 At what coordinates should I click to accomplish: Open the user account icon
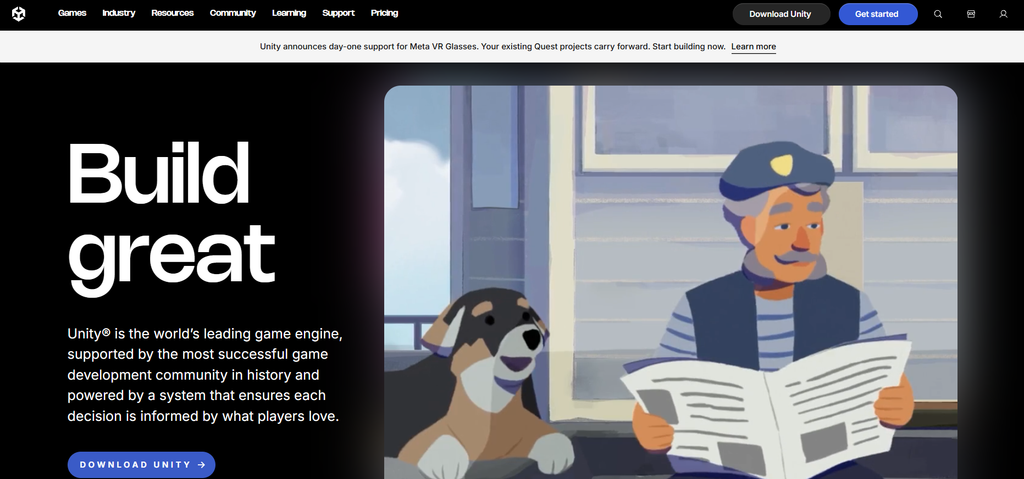[1003, 14]
